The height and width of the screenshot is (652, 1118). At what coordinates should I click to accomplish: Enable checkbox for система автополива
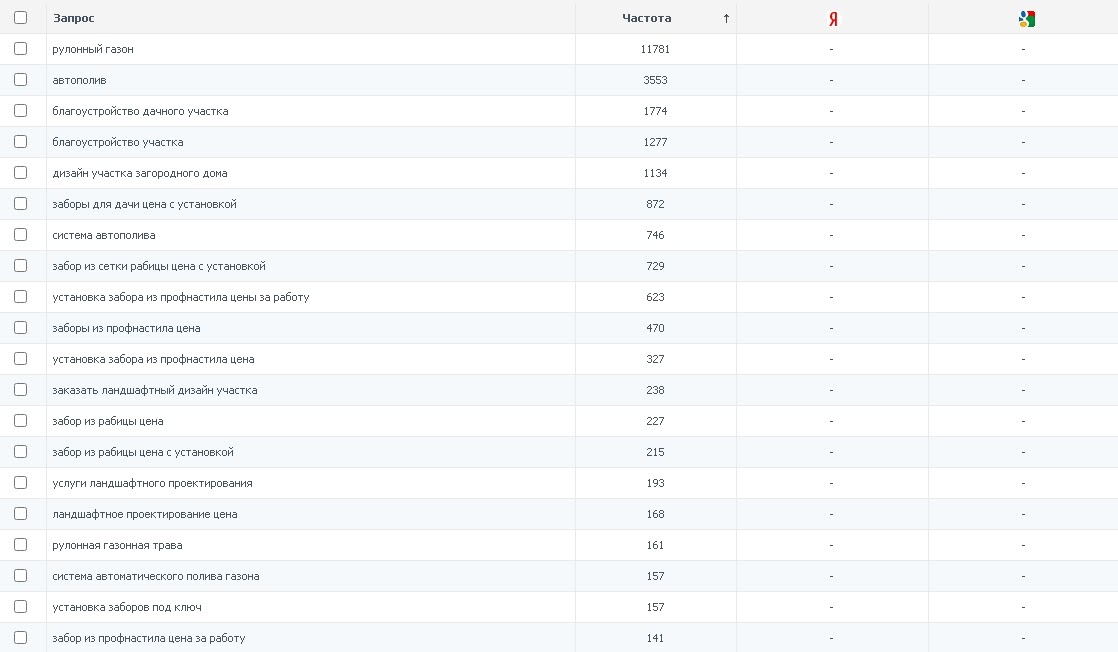point(21,234)
